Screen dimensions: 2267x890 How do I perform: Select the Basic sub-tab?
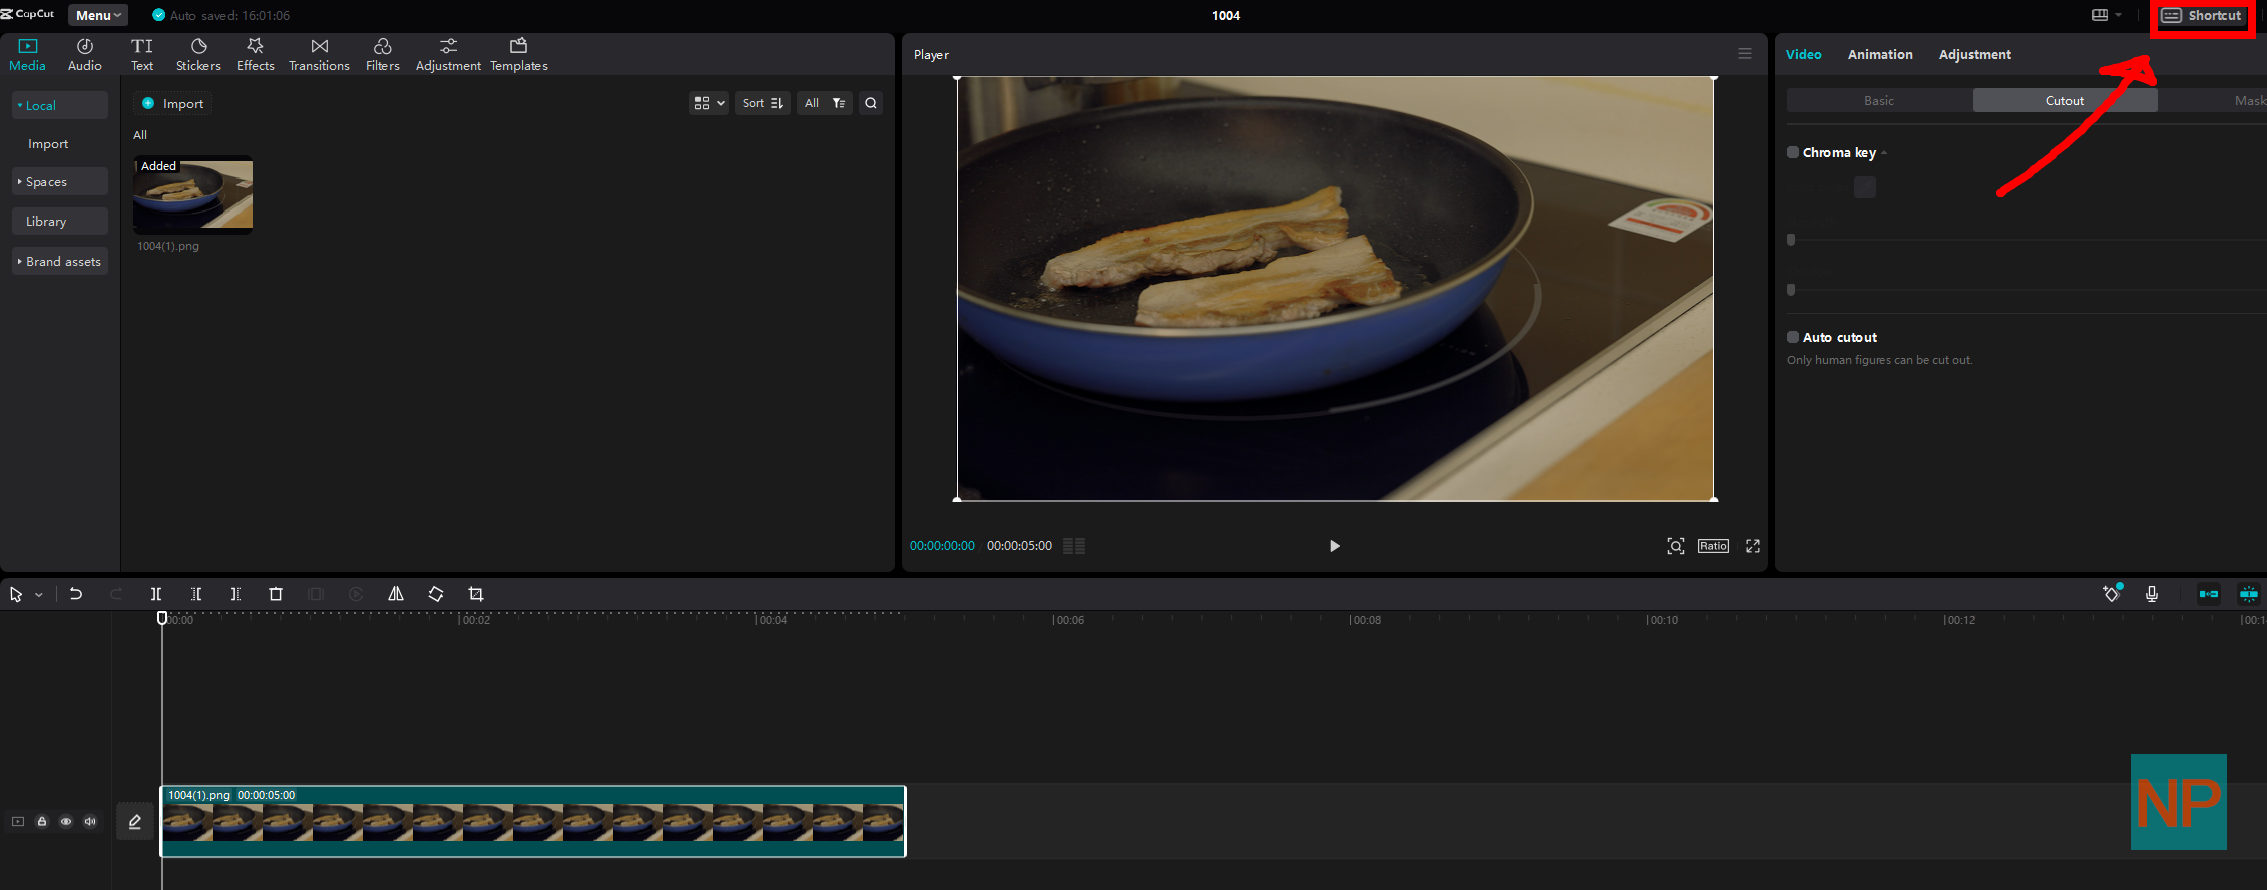click(1879, 100)
